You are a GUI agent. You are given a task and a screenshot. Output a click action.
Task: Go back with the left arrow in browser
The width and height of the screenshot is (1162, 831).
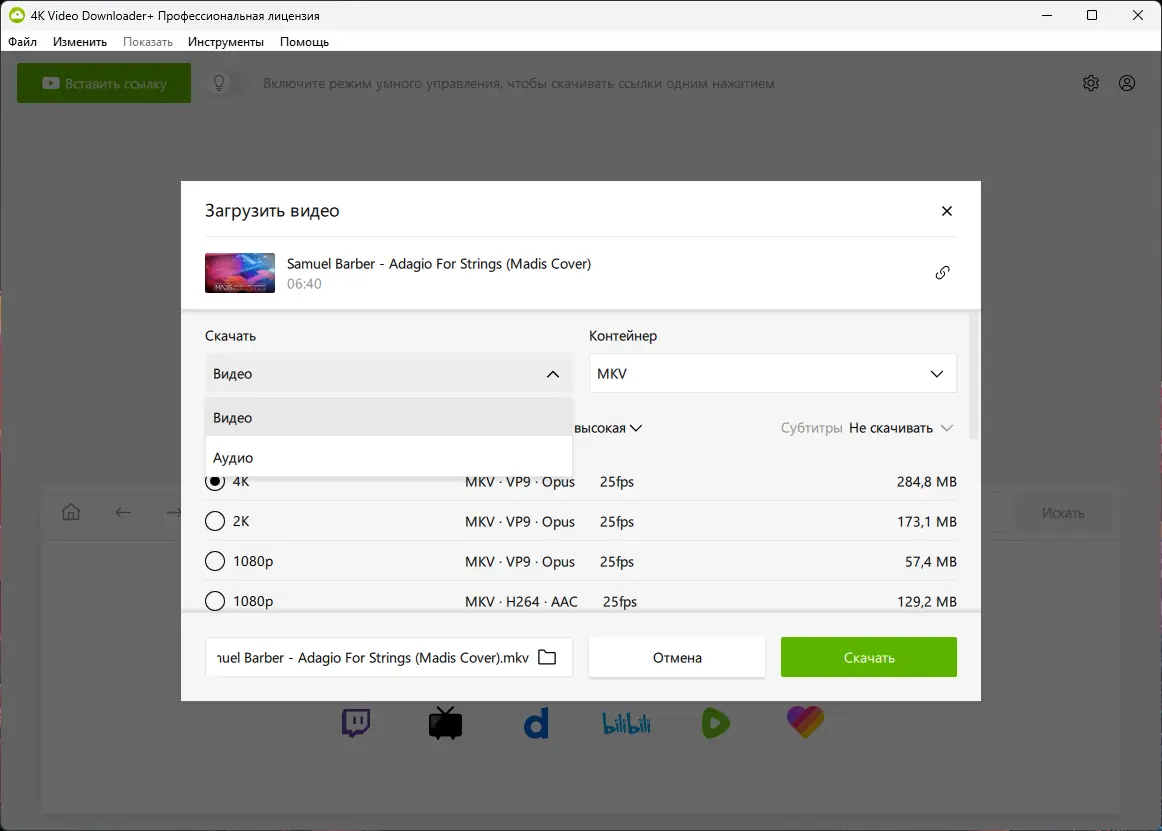pyautogui.click(x=123, y=512)
